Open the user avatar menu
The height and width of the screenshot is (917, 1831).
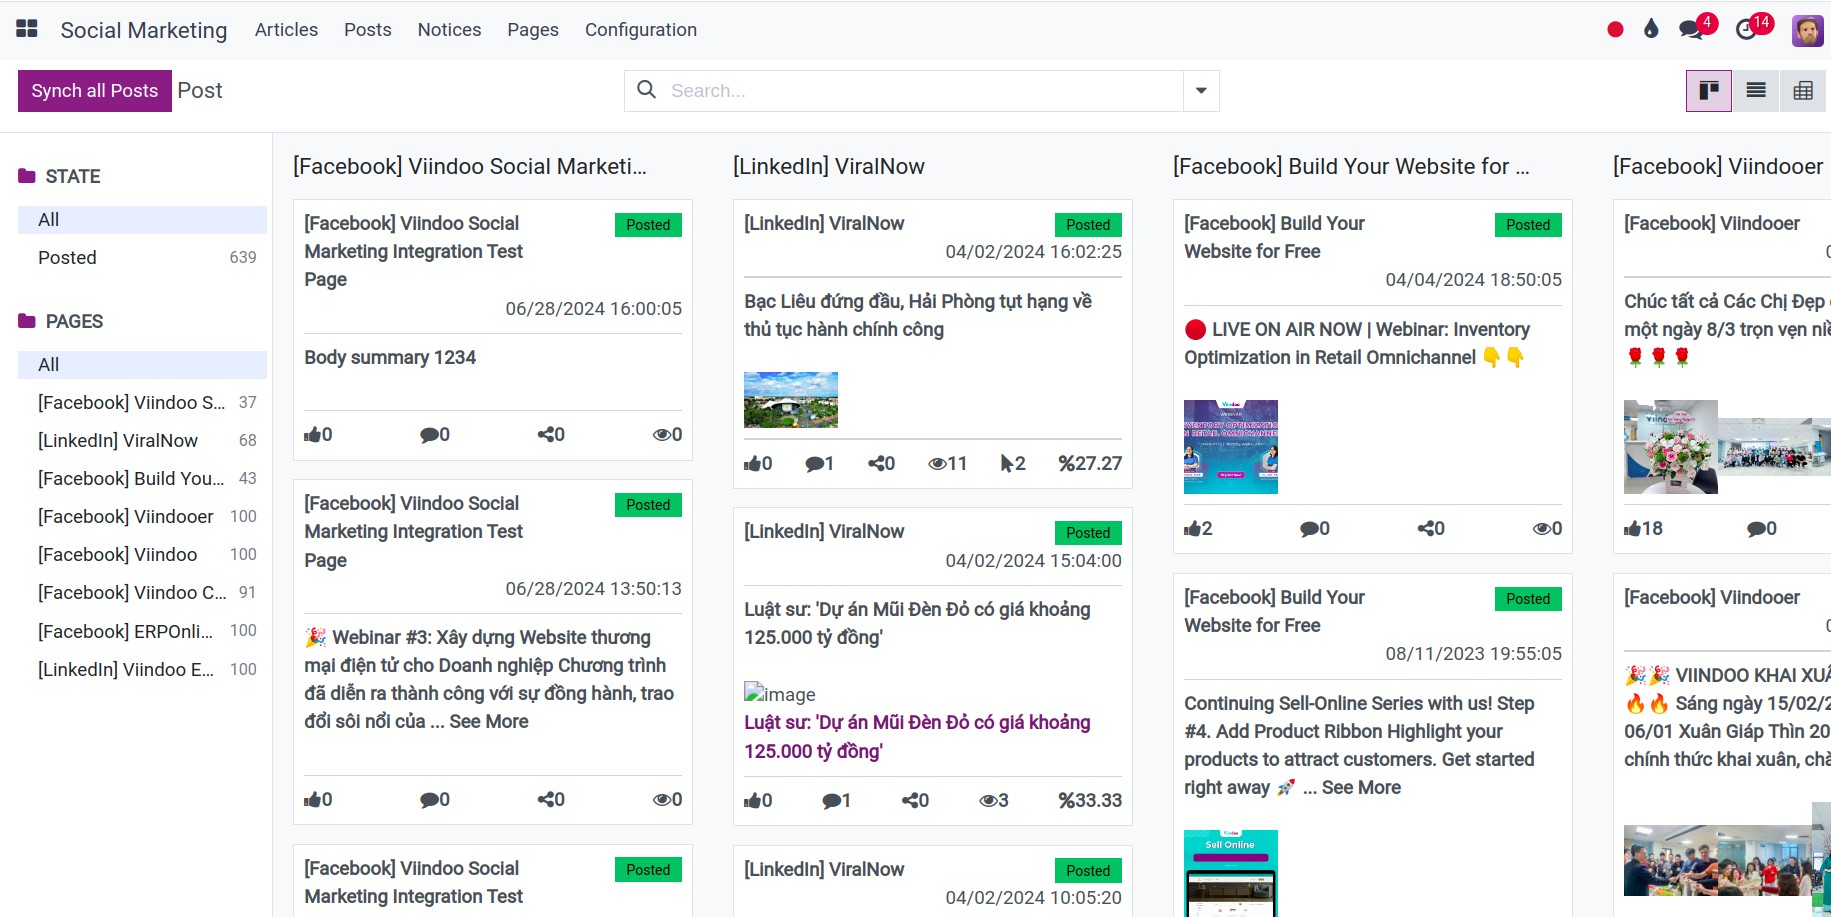tap(1807, 30)
